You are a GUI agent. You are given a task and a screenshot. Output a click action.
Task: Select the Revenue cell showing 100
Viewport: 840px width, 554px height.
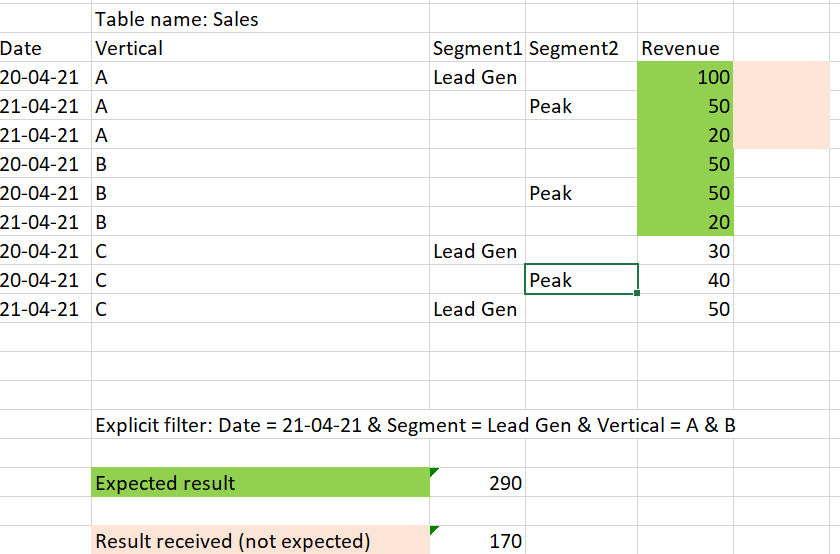click(x=685, y=77)
